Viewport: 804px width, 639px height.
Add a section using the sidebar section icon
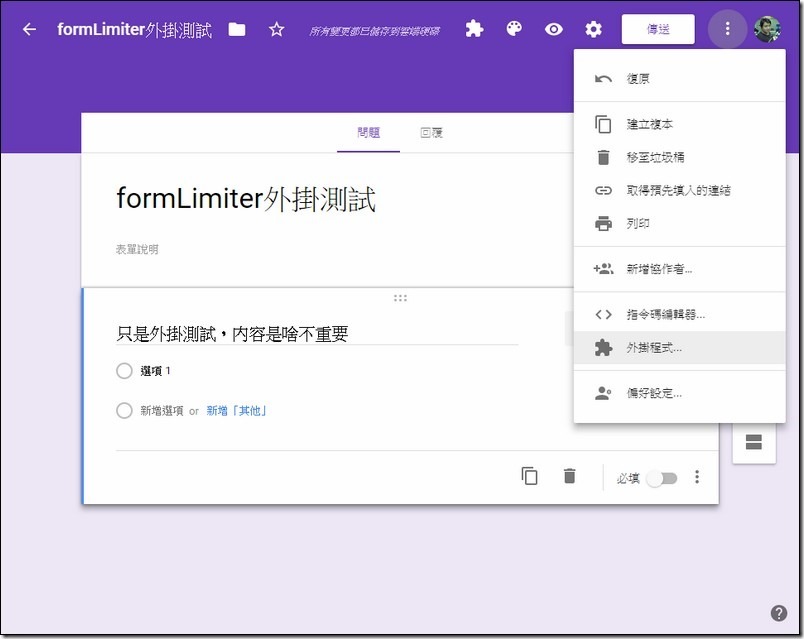click(753, 442)
